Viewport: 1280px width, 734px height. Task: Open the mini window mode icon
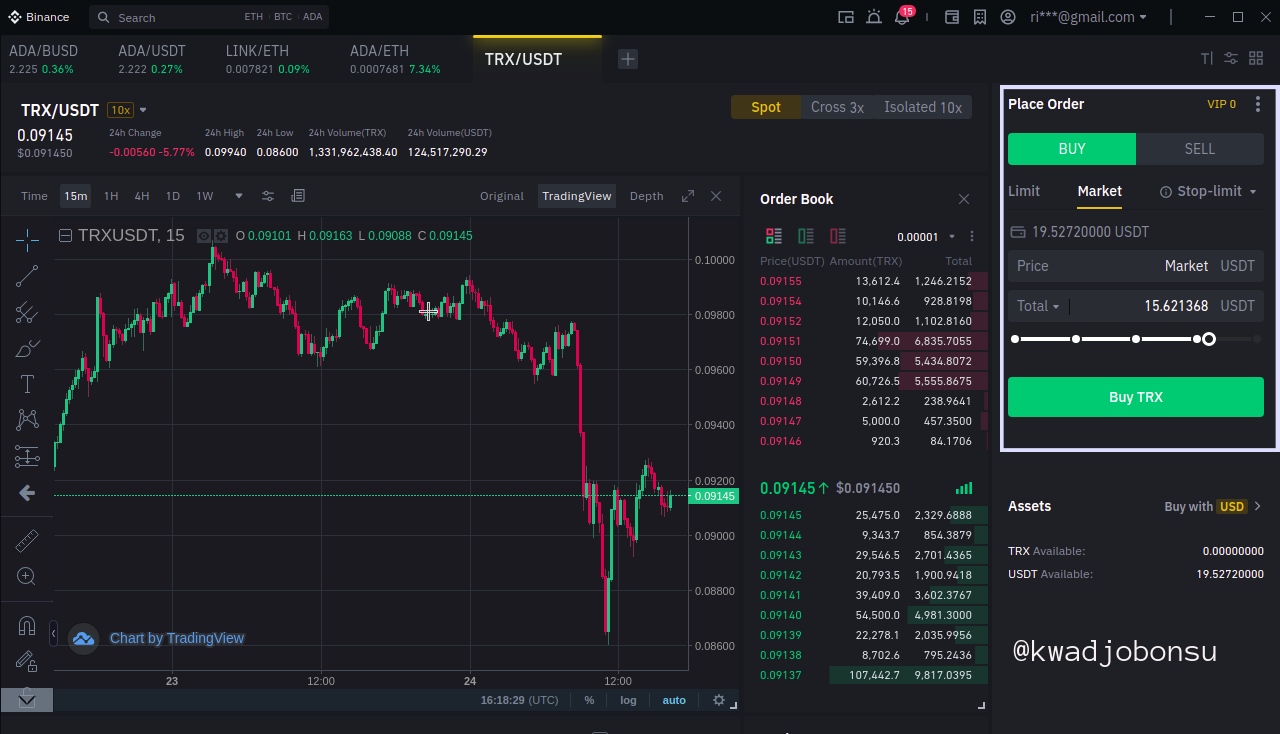pos(846,17)
